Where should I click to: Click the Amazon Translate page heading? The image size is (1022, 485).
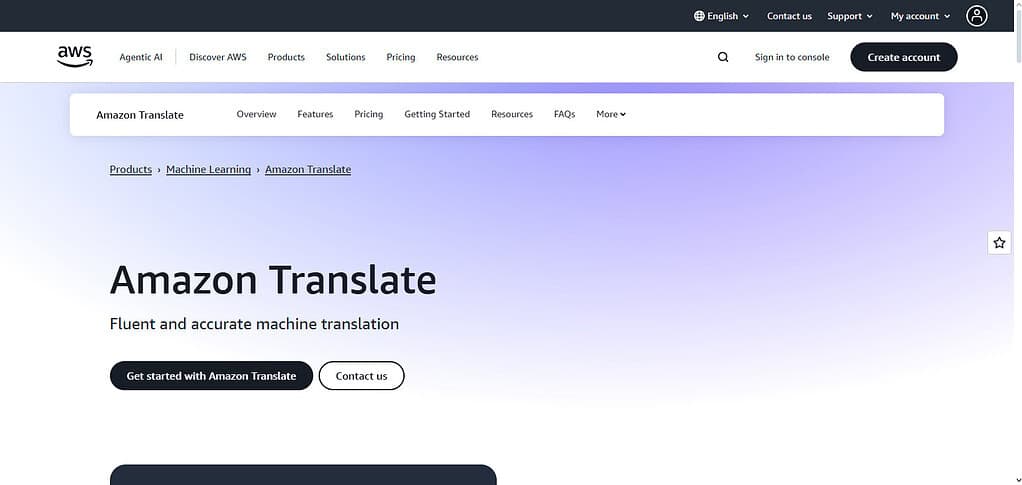tap(273, 280)
